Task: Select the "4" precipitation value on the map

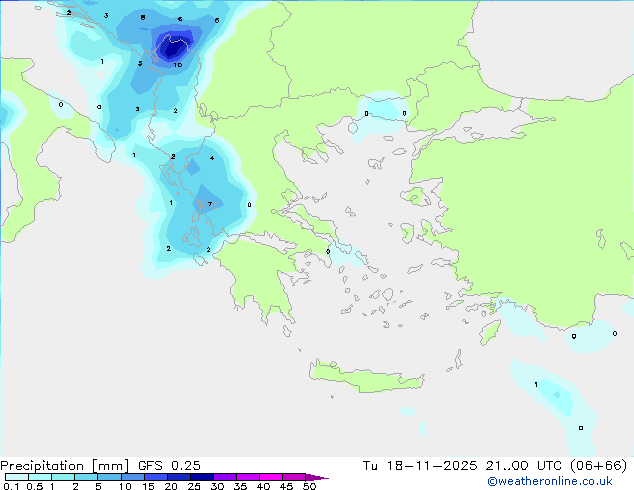Action: pos(212,158)
